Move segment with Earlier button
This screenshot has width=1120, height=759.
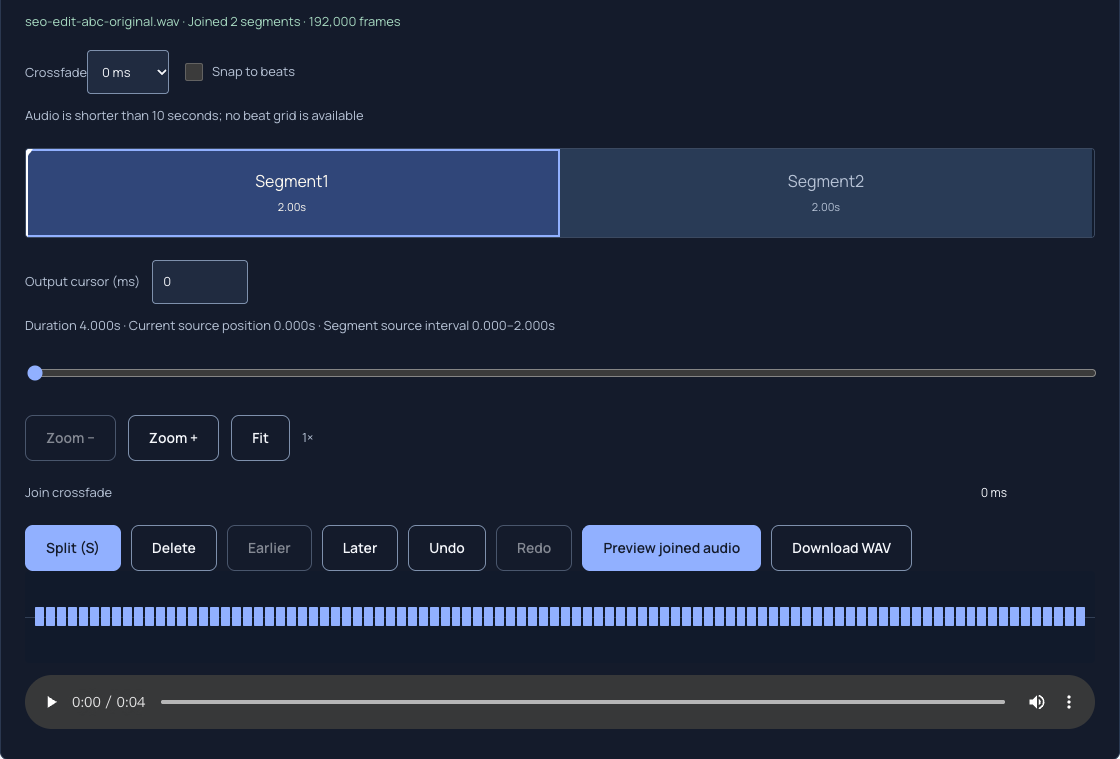(269, 548)
